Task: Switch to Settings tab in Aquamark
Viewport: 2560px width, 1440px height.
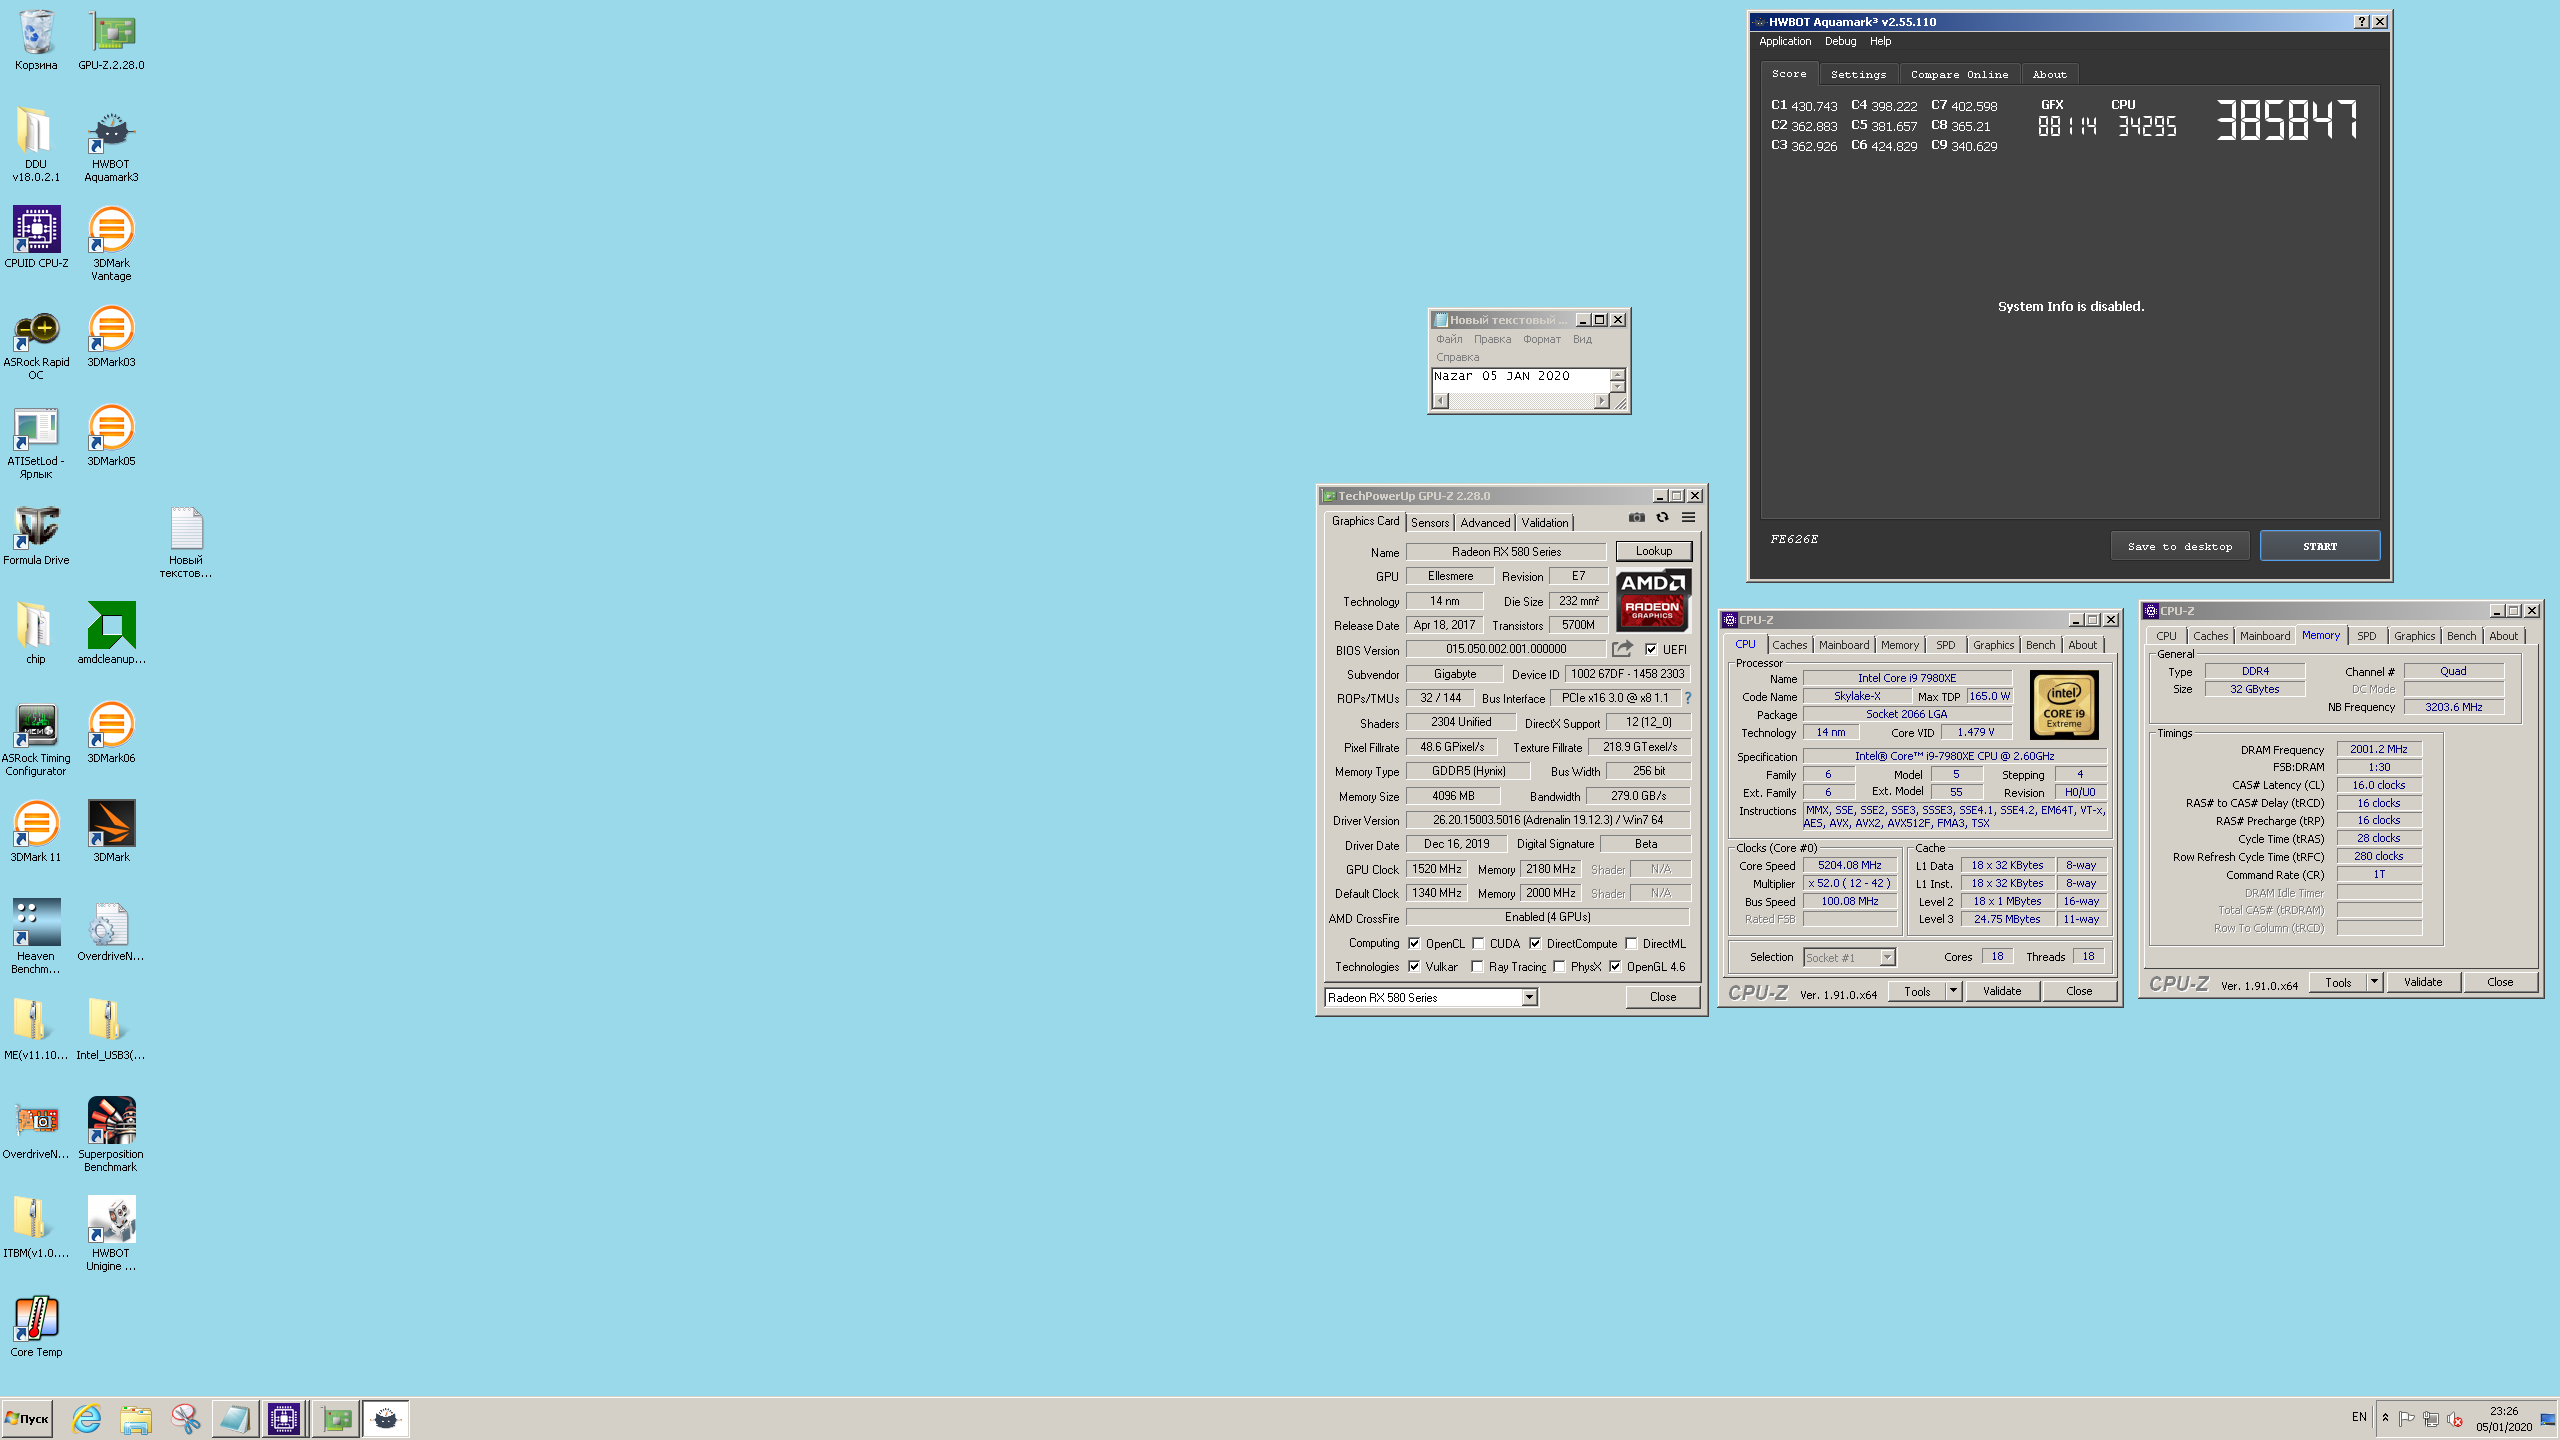Action: 1858,75
